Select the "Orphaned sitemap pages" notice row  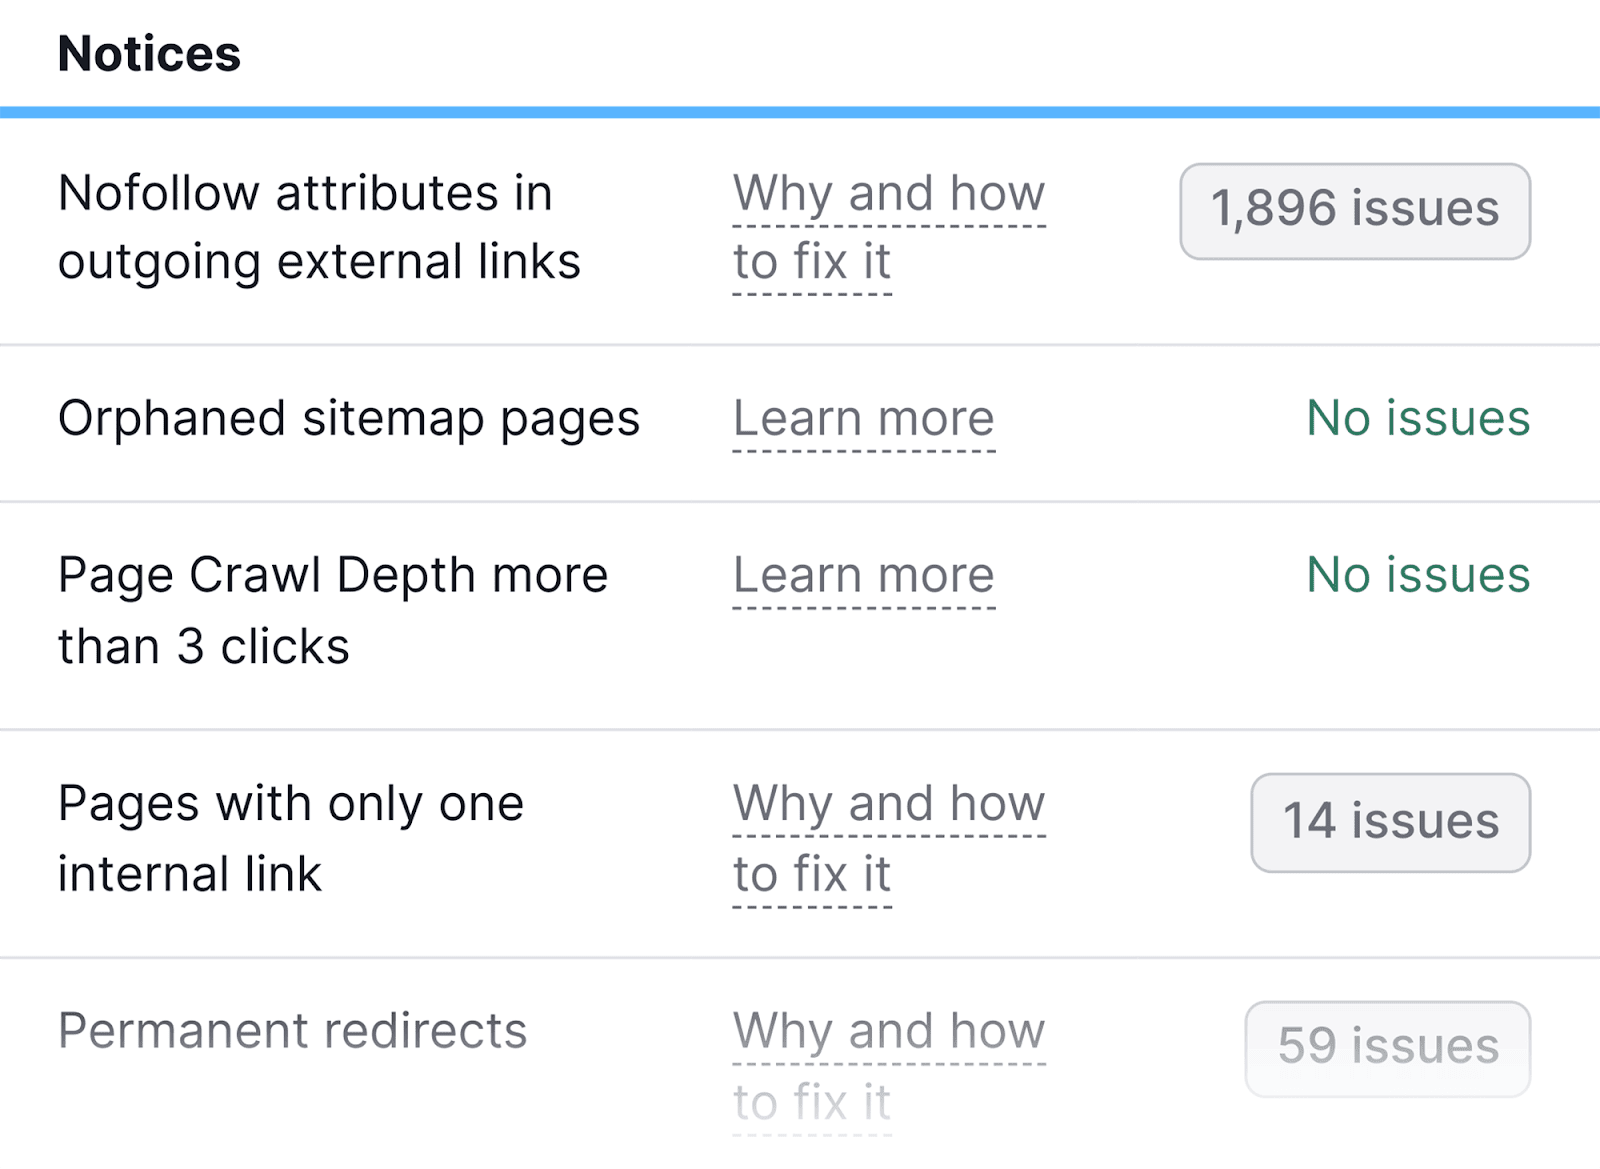(x=349, y=418)
